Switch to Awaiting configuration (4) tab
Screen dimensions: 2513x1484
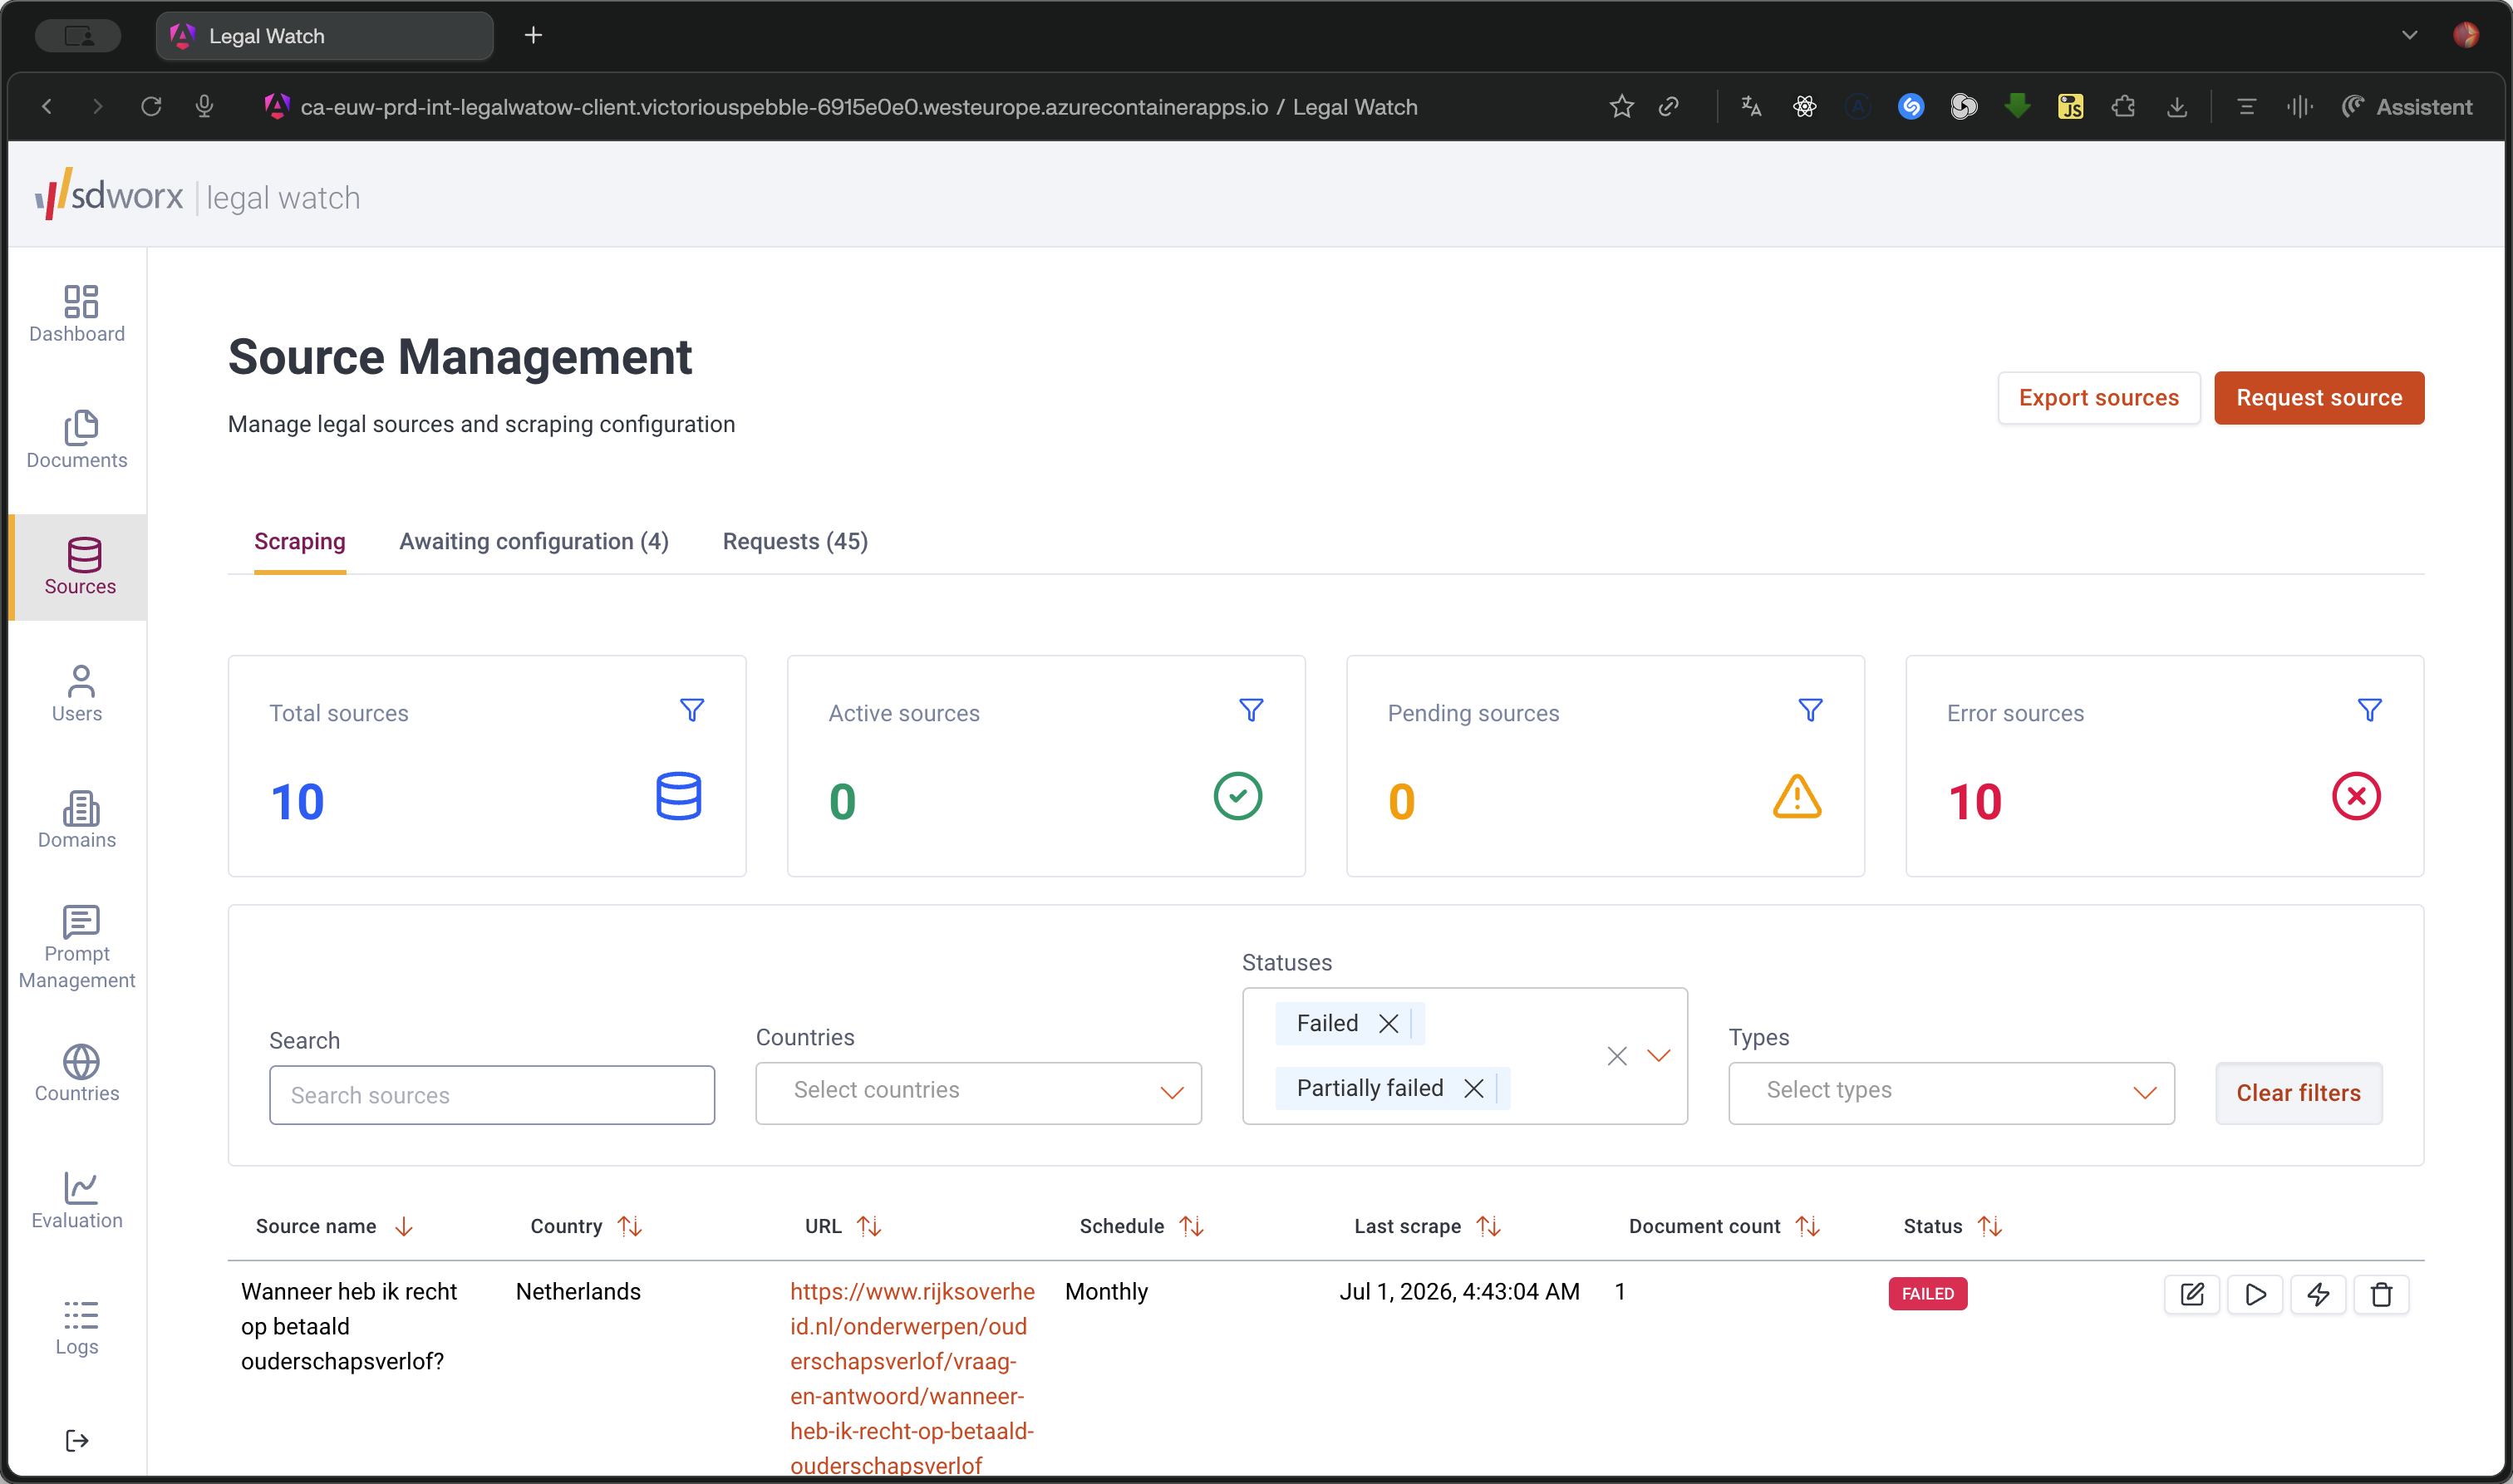pyautogui.click(x=534, y=542)
